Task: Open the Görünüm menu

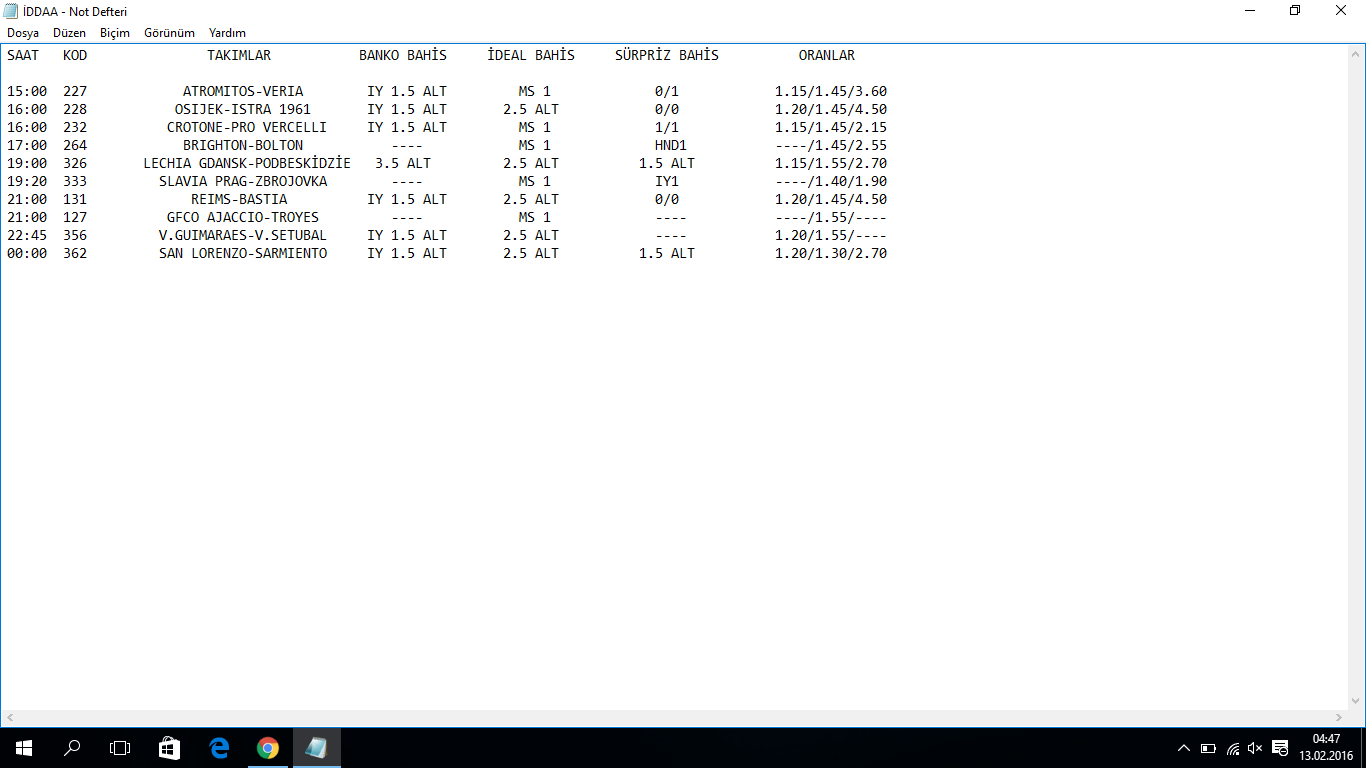Action: 169,33
